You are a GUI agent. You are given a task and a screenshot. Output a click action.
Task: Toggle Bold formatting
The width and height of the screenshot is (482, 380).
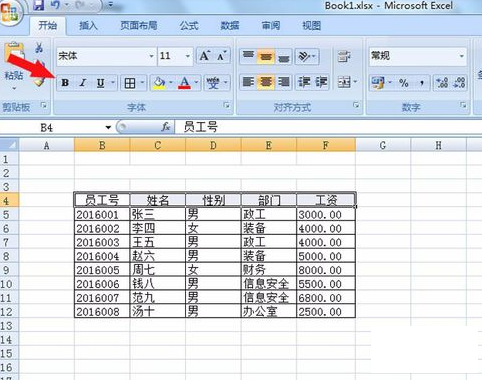pyautogui.click(x=65, y=83)
